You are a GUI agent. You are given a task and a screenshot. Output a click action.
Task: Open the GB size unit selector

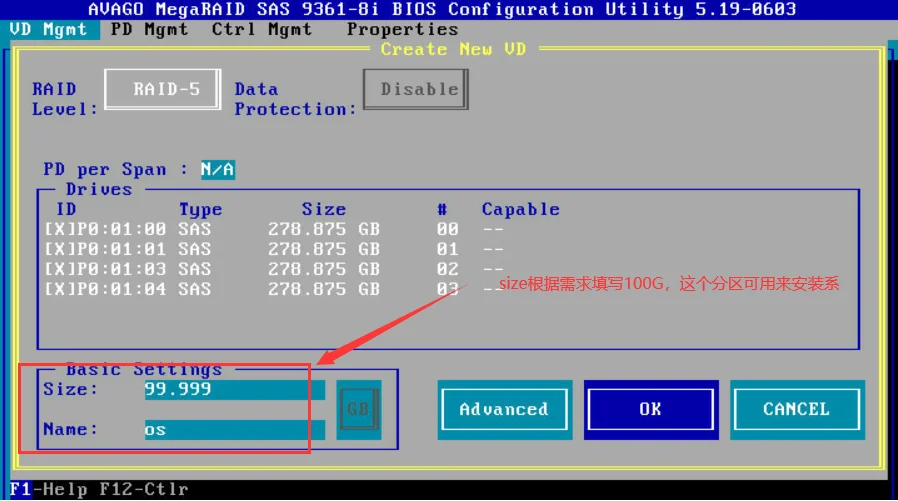coord(359,409)
